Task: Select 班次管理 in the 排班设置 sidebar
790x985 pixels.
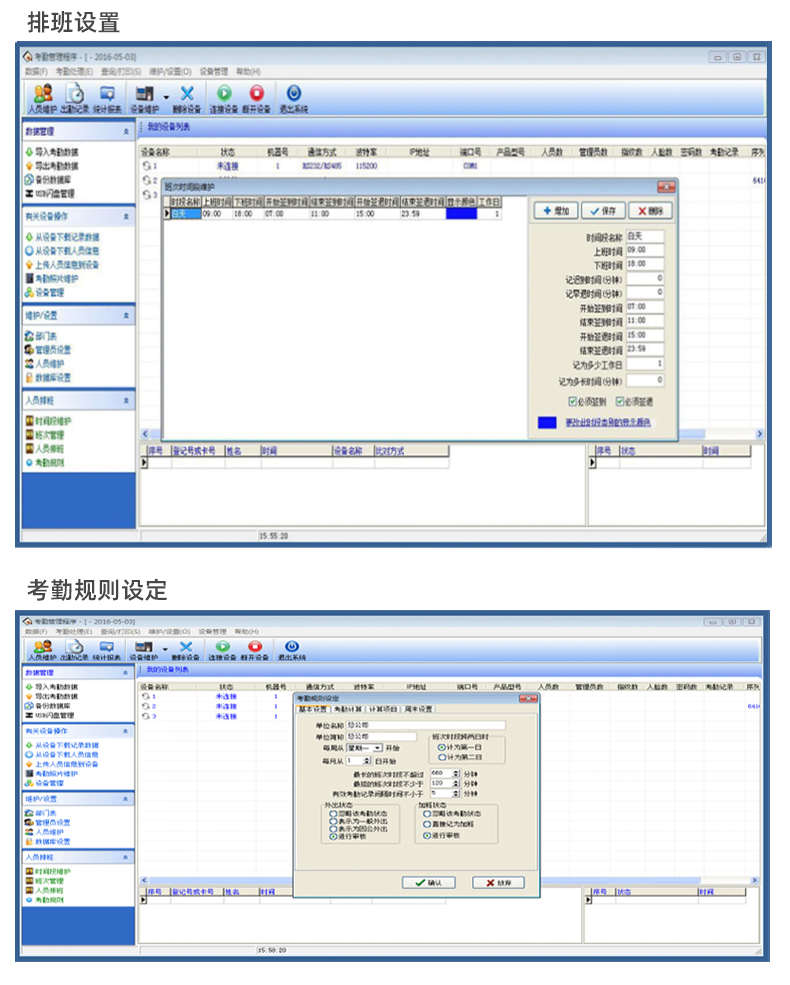Action: pos(45,435)
